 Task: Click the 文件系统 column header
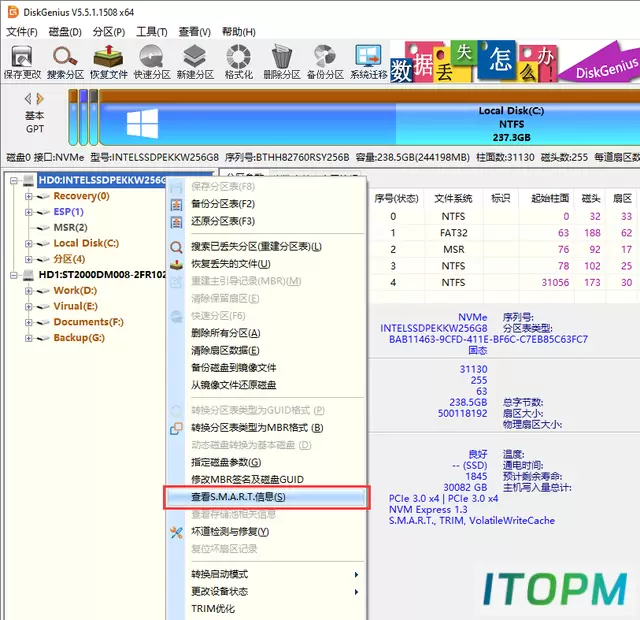[453, 199]
